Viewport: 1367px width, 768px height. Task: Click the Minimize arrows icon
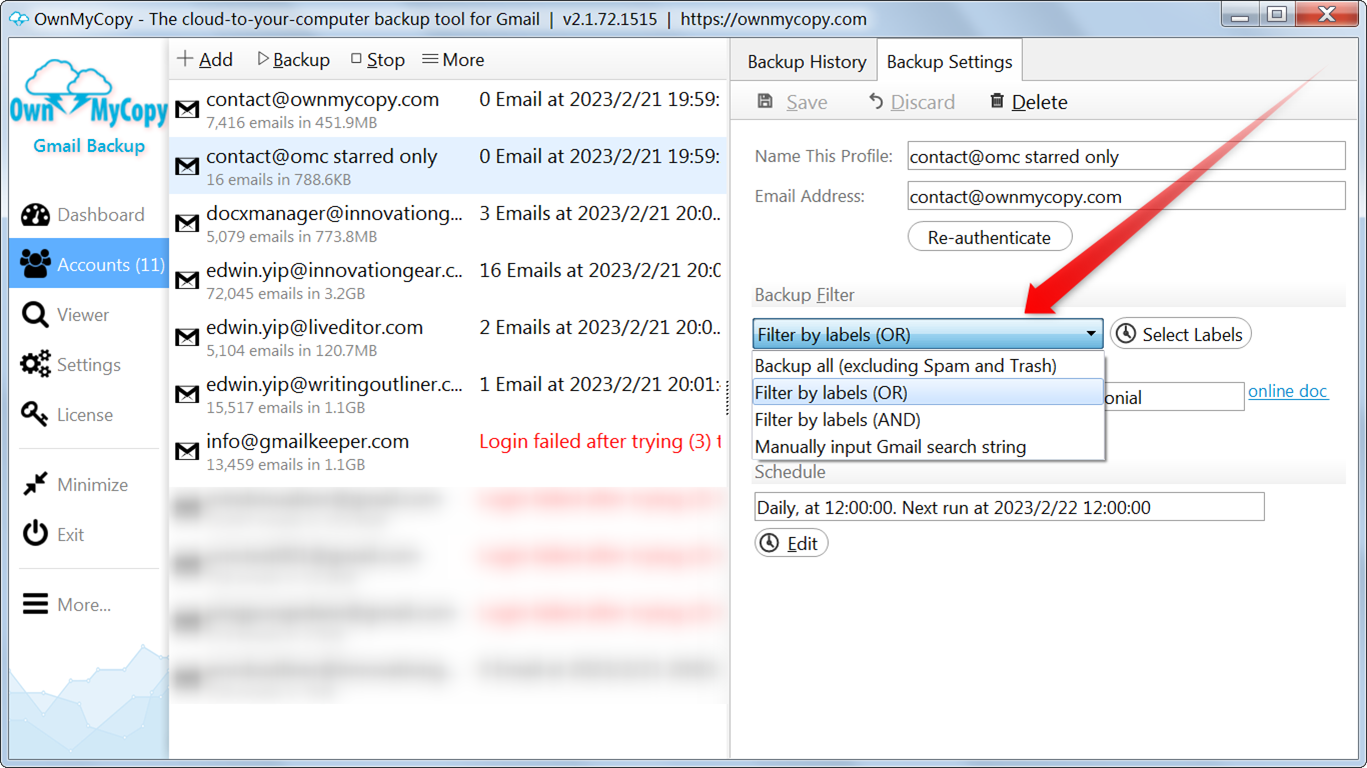(35, 484)
